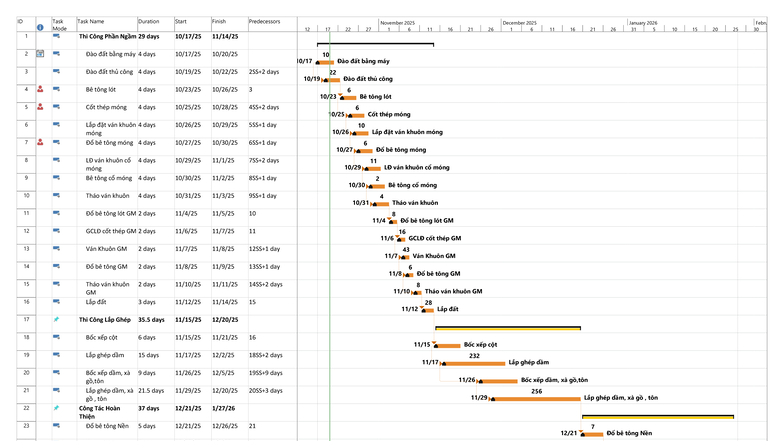This screenshot has height=441, width=784.
Task: Select summary task Thi Công Lắp Ghép
Action: pyautogui.click(x=105, y=320)
